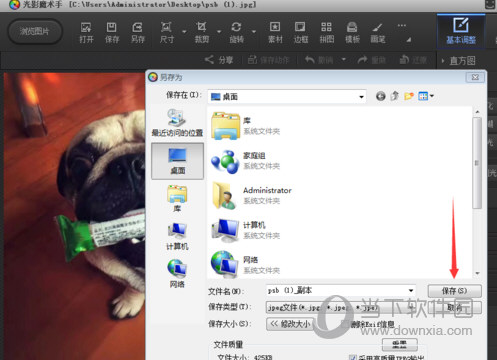Open the 拼图 collage tool
The width and height of the screenshot is (497, 360).
click(326, 32)
